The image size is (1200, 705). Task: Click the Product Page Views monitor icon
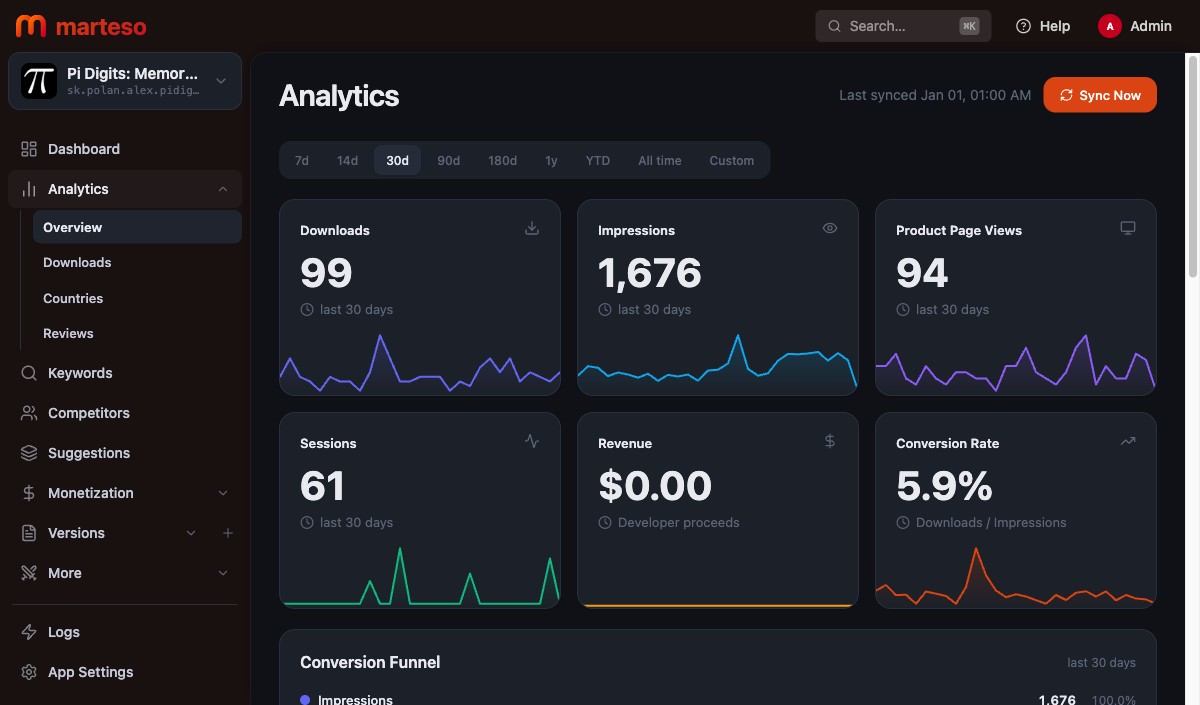pos(1128,228)
